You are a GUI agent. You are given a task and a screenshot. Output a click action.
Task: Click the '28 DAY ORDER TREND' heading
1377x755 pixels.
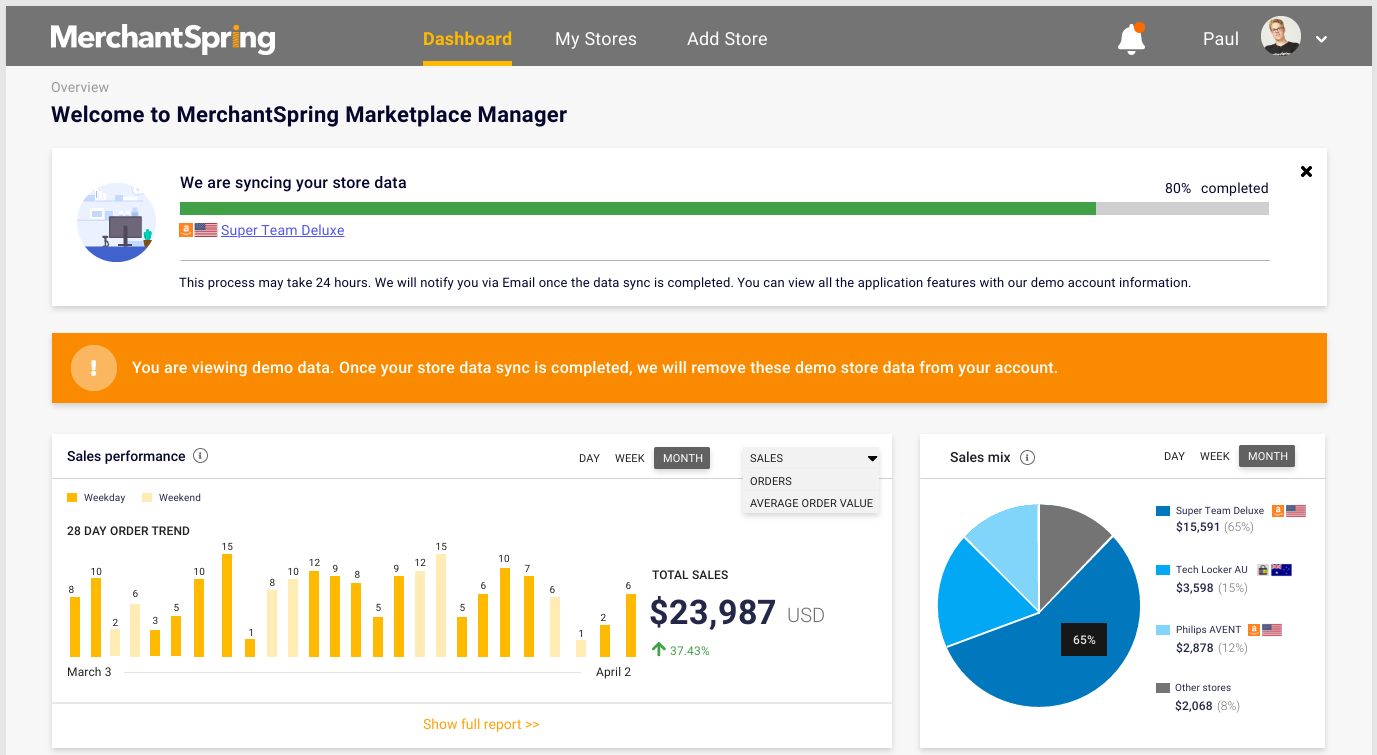click(128, 531)
